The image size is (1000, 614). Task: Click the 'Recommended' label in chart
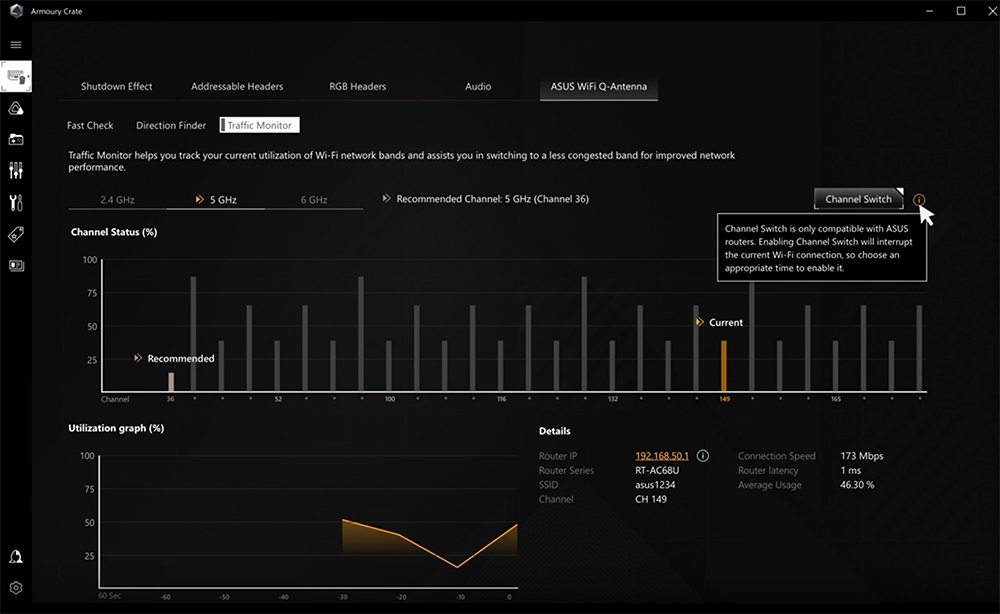tap(180, 358)
